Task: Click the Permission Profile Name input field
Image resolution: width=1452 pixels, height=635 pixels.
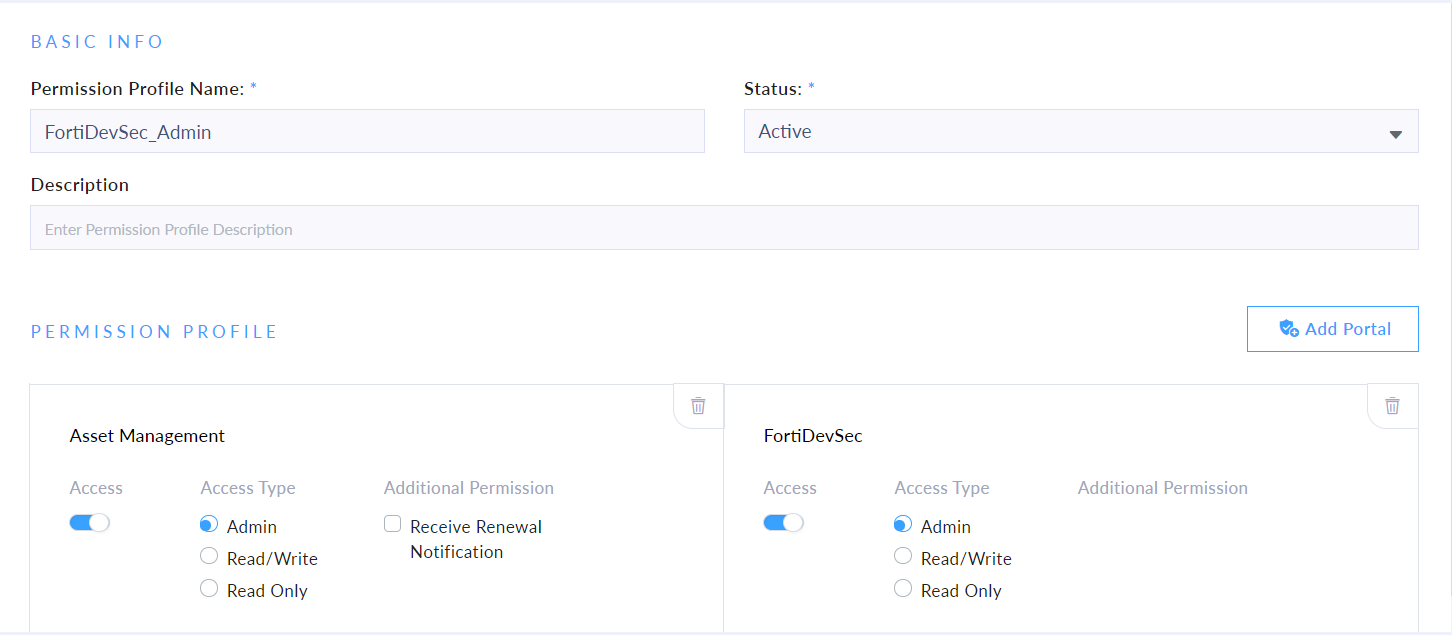Action: [366, 130]
